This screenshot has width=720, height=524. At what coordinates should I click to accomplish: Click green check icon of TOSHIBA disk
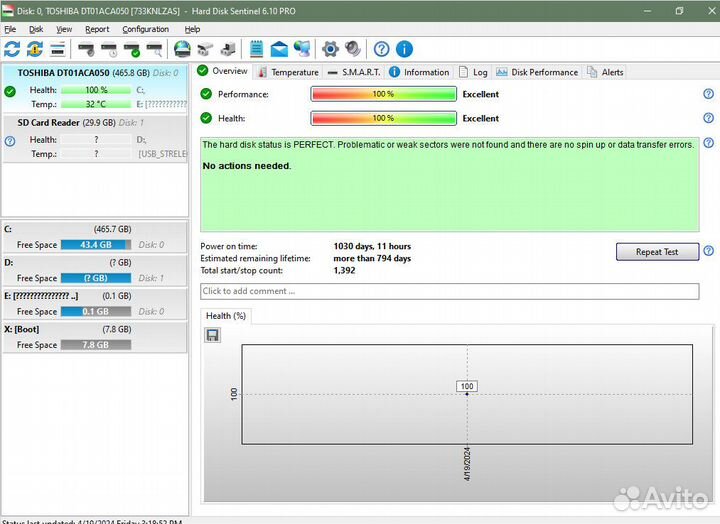click(10, 91)
